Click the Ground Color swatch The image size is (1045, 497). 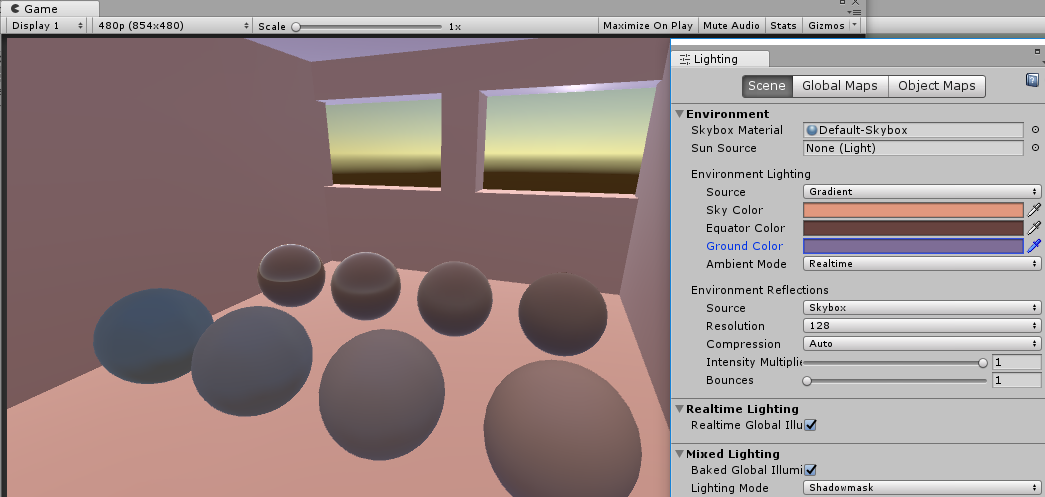[913, 246]
